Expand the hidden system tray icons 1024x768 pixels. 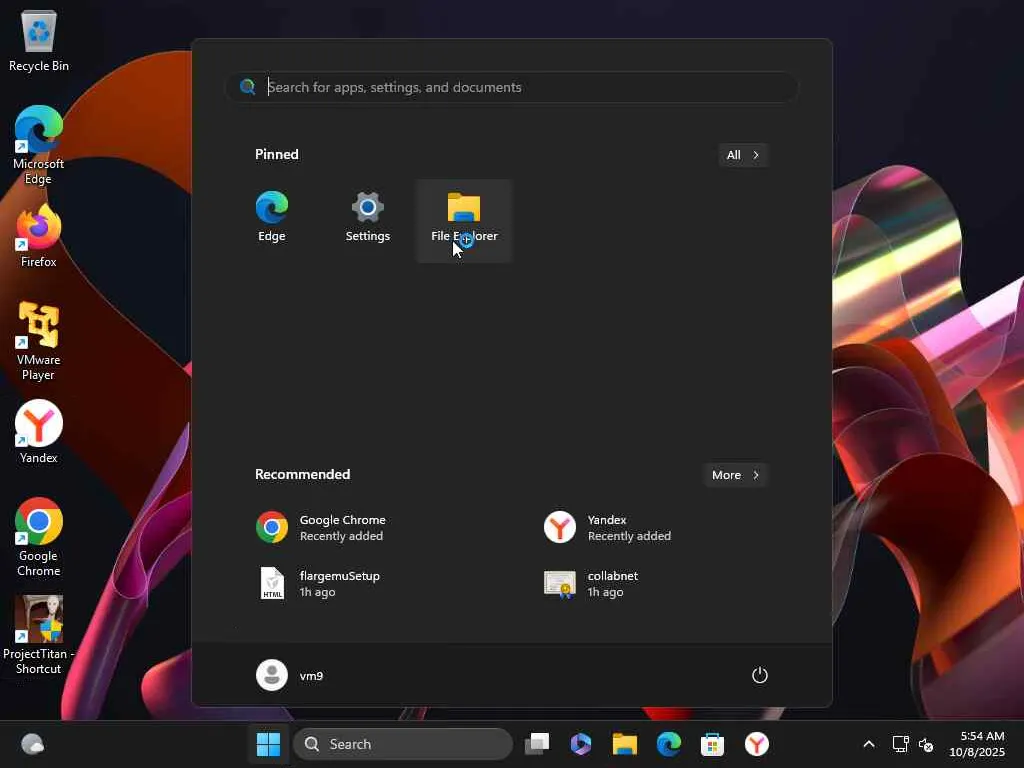click(x=869, y=744)
